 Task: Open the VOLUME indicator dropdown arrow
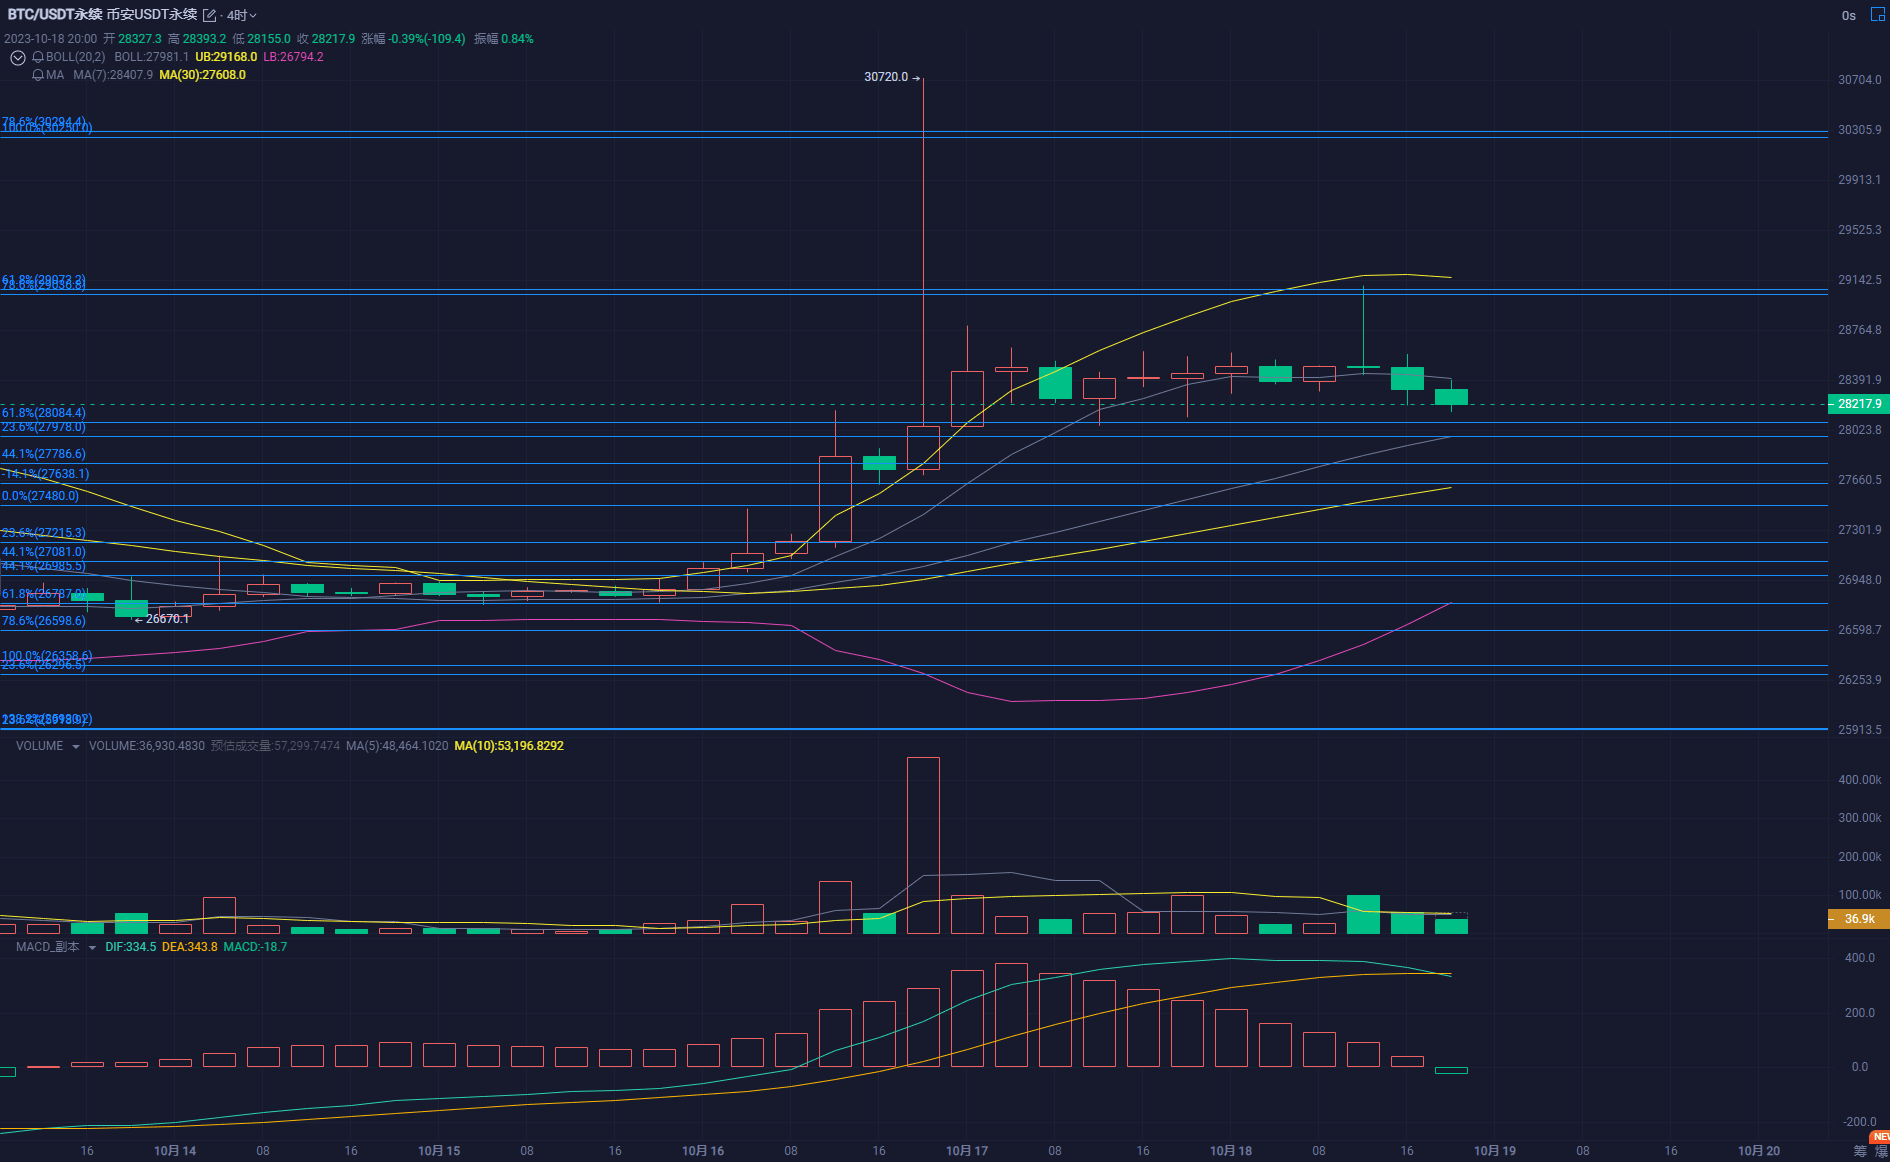pos(76,746)
